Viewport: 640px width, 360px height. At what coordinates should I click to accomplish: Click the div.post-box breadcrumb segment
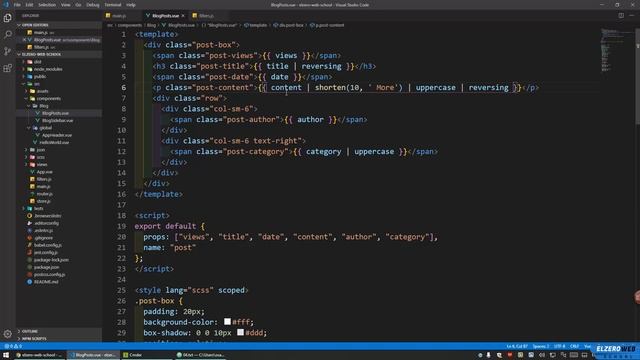click(x=289, y=25)
